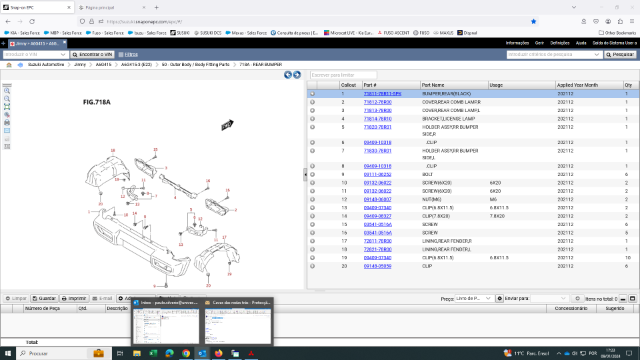
Task: Click the bookmark star in address bar
Action: pyautogui.click(x=533, y=22)
